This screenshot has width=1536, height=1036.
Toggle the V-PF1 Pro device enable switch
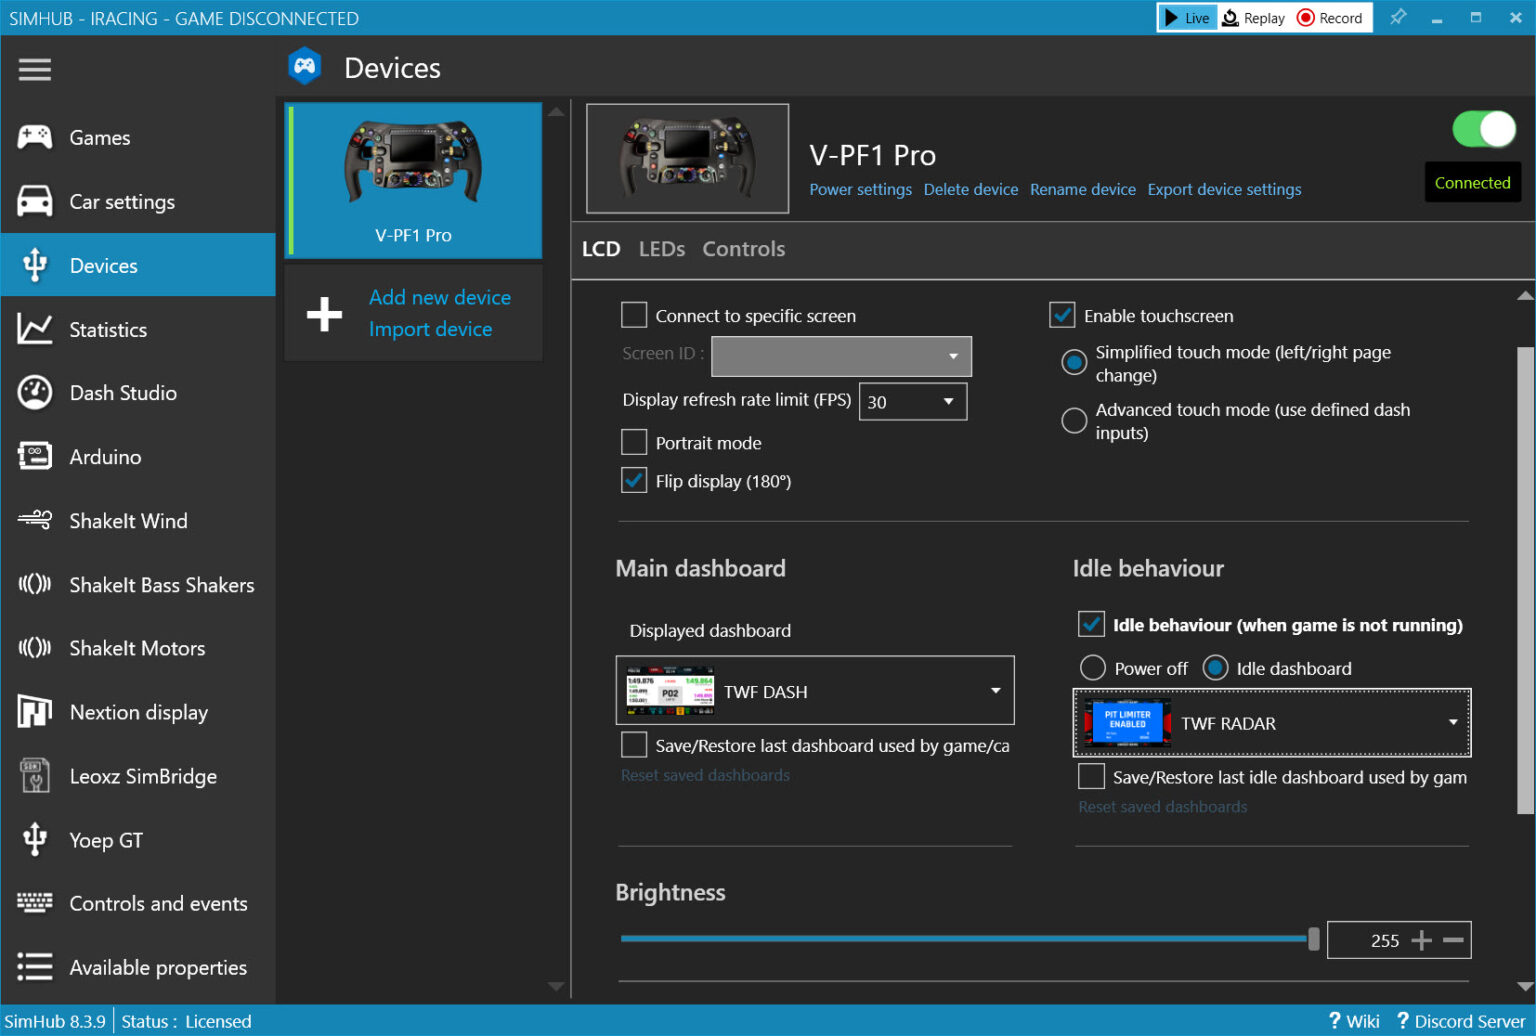[x=1483, y=129]
